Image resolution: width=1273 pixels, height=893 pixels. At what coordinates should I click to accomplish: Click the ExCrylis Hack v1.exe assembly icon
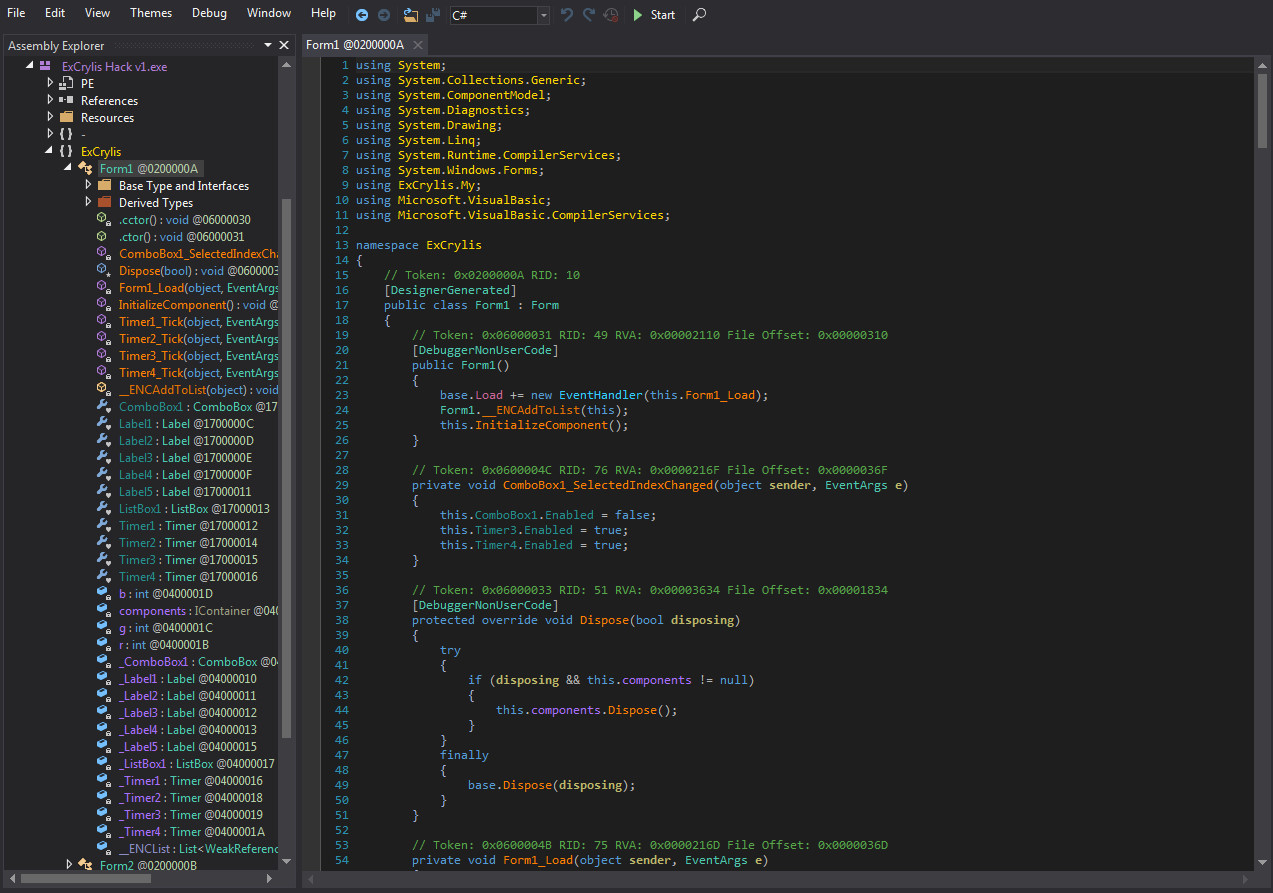45,66
